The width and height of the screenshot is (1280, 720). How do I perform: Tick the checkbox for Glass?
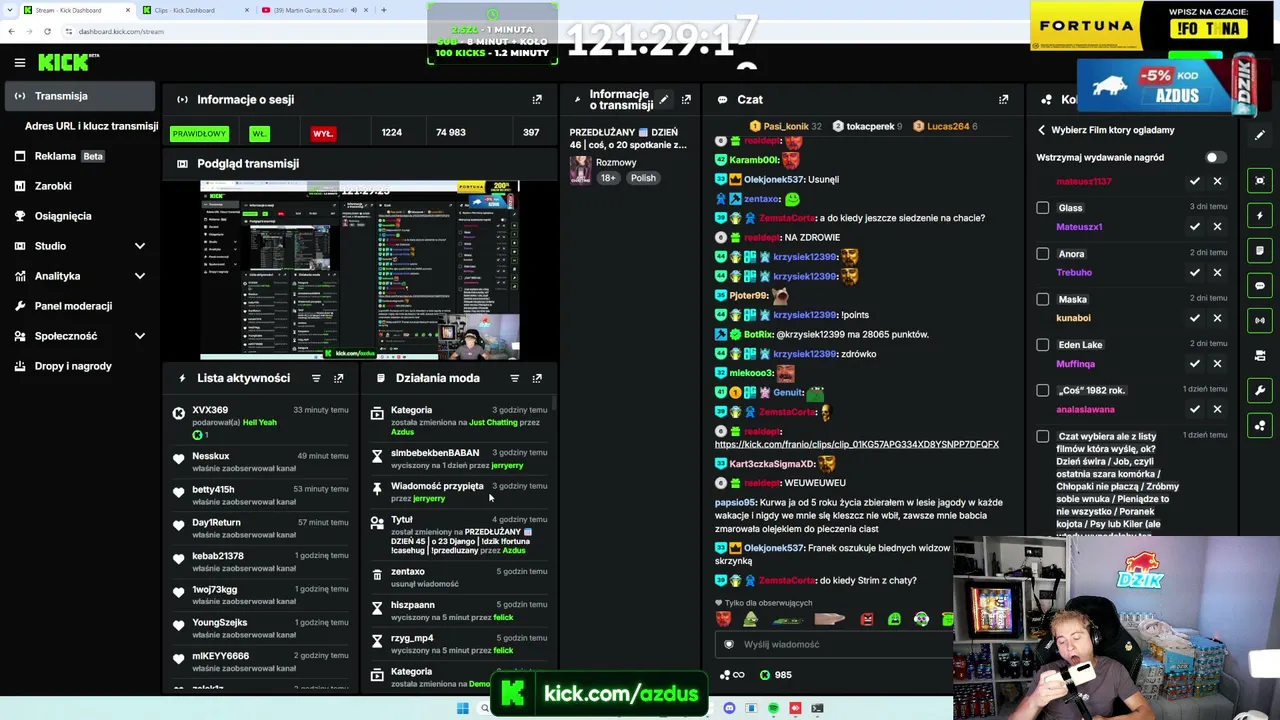coord(1043,208)
